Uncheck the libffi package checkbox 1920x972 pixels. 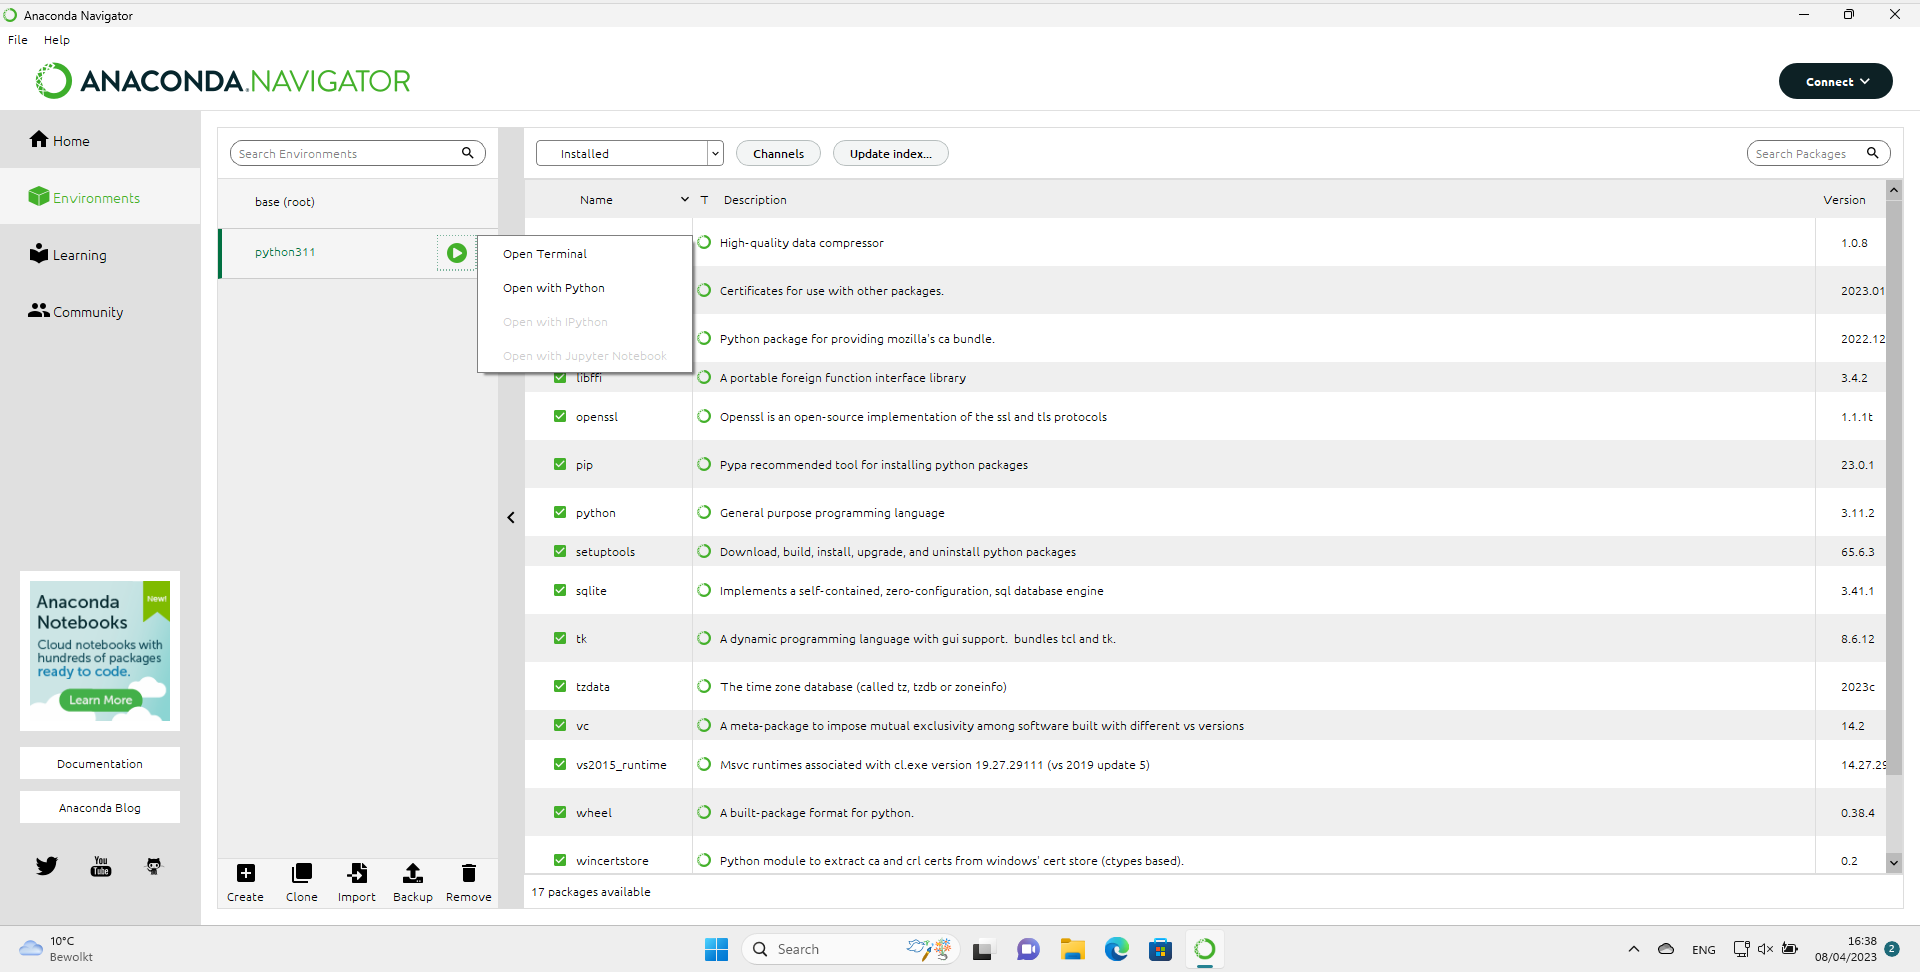tap(560, 378)
